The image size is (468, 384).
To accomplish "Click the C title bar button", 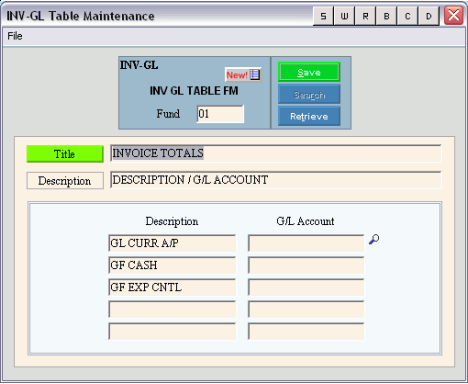I will coord(407,16).
